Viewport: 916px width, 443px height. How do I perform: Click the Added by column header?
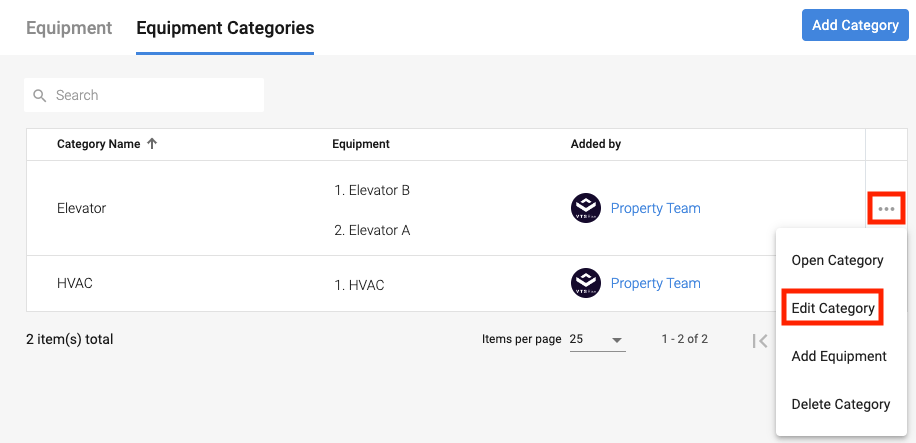click(x=596, y=144)
